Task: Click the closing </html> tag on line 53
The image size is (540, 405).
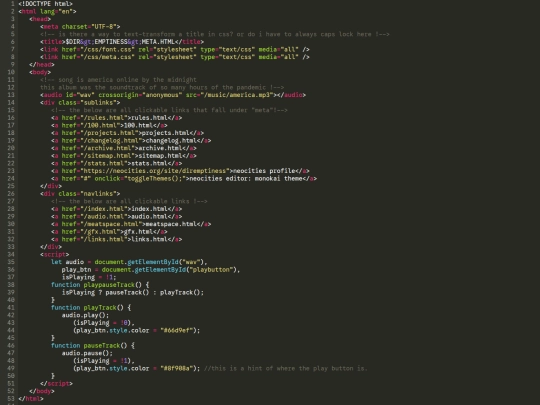Action: coord(31,398)
